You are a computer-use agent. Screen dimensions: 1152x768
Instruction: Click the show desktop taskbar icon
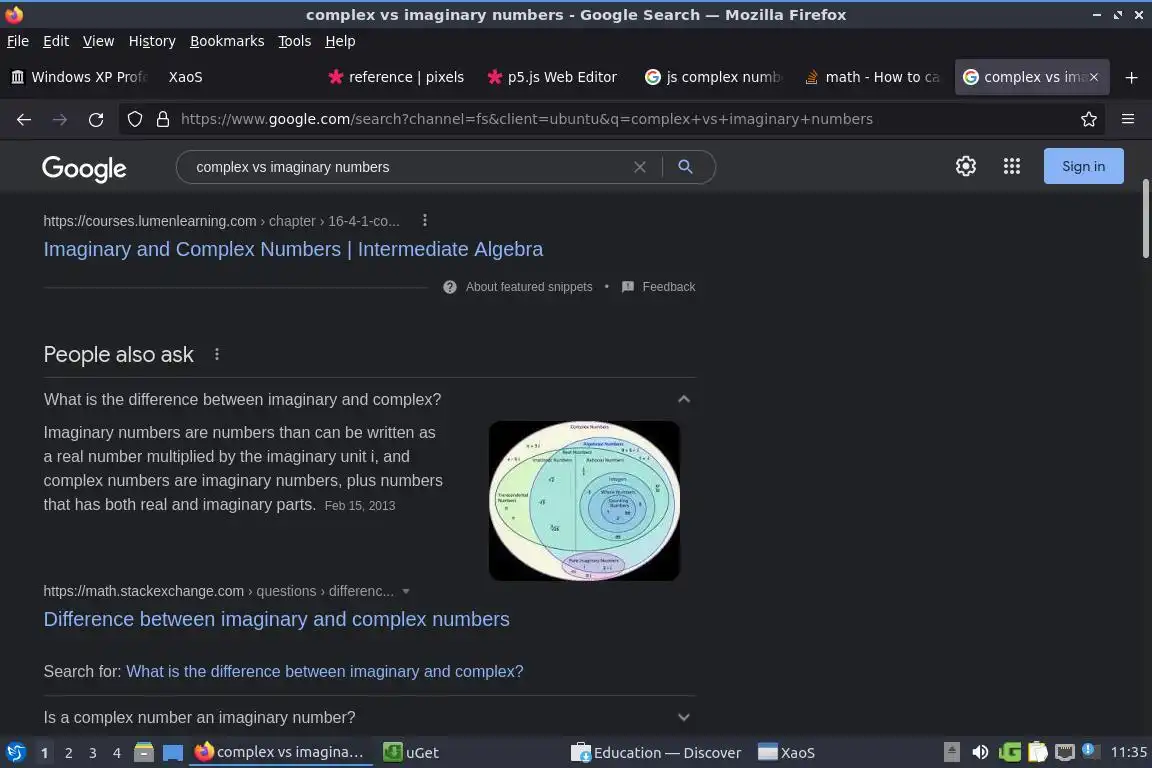(173, 752)
